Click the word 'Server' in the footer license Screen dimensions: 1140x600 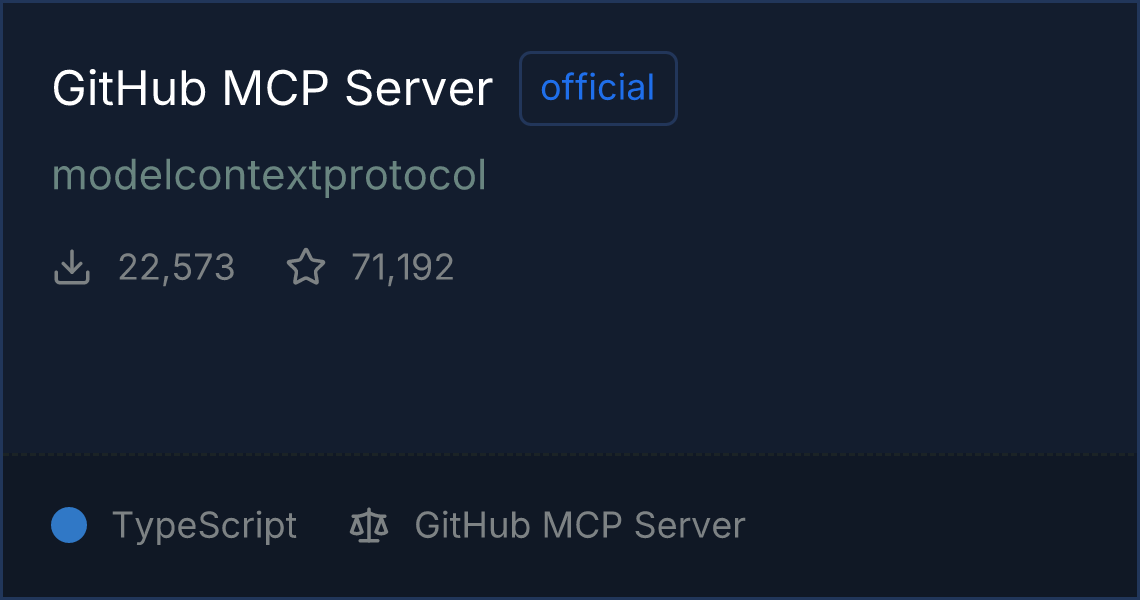pyautogui.click(x=689, y=525)
